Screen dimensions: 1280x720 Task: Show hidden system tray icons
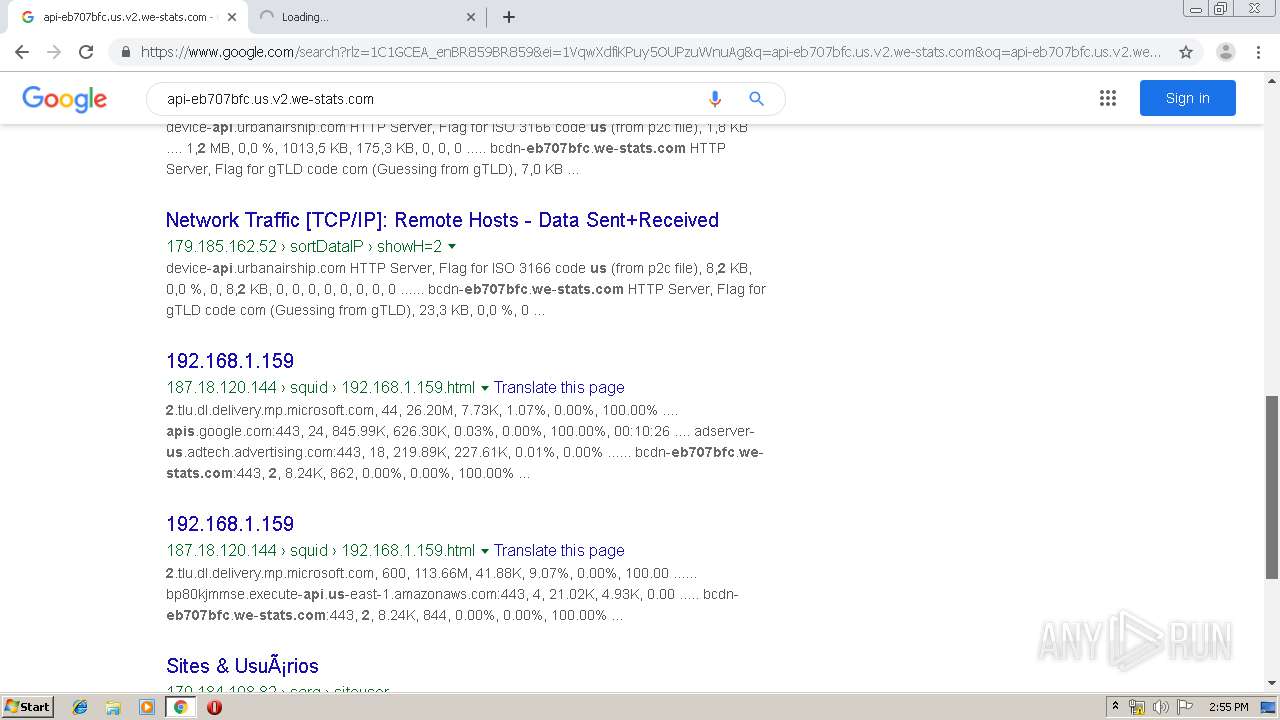1115,707
